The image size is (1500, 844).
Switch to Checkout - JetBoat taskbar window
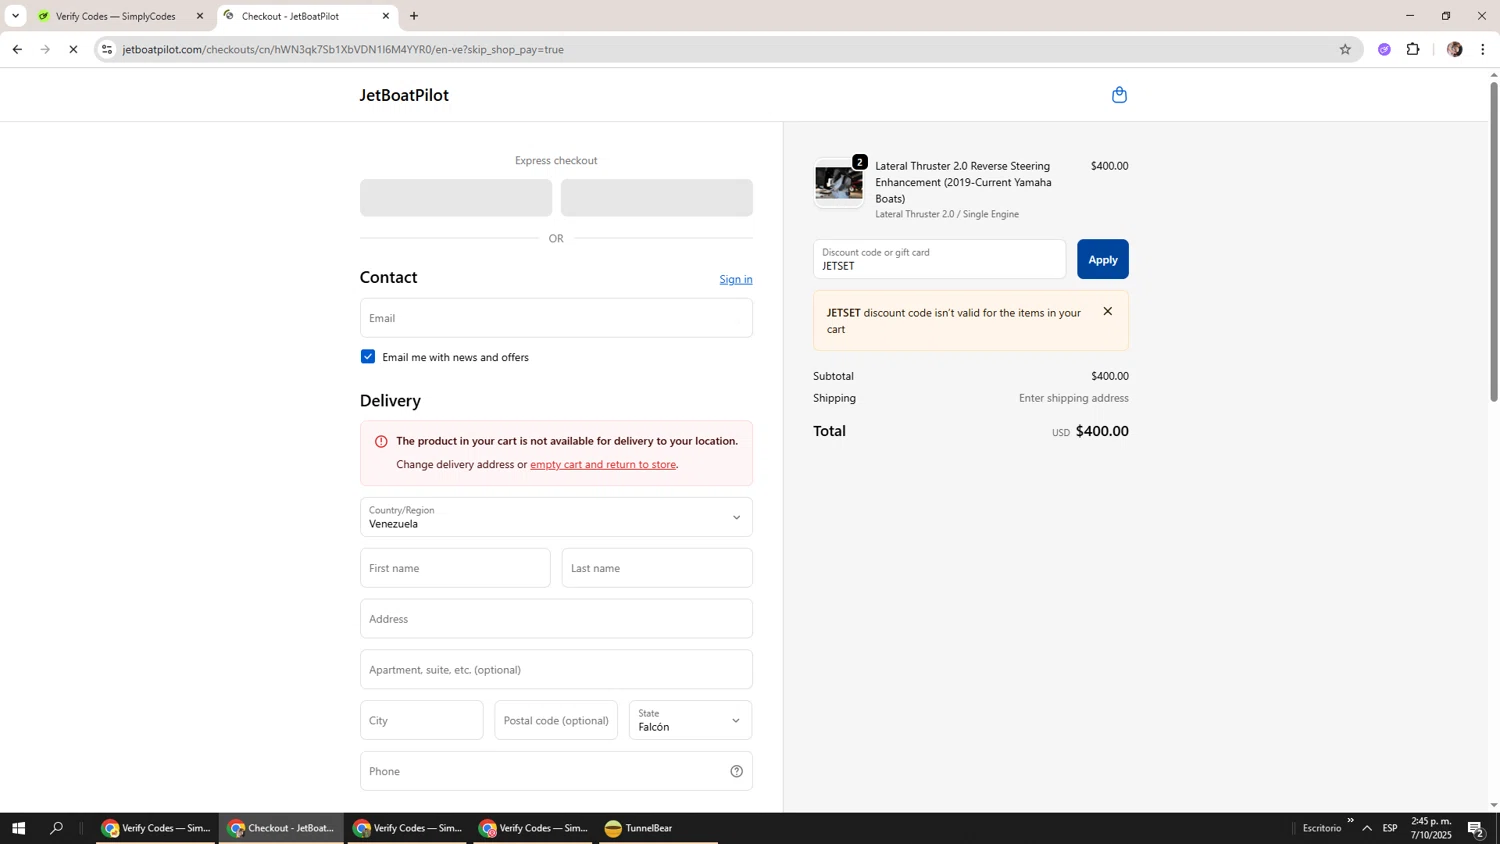pyautogui.click(x=281, y=828)
